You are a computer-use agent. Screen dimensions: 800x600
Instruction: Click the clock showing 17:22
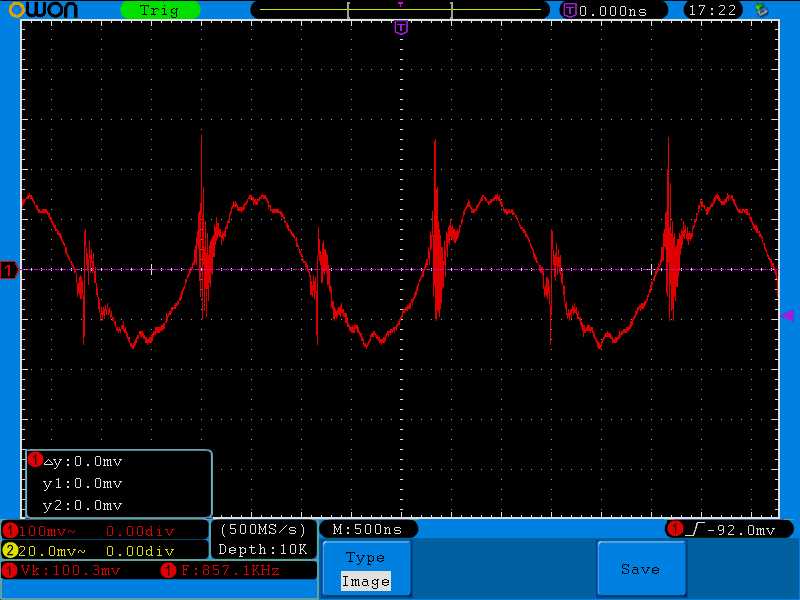(712, 10)
